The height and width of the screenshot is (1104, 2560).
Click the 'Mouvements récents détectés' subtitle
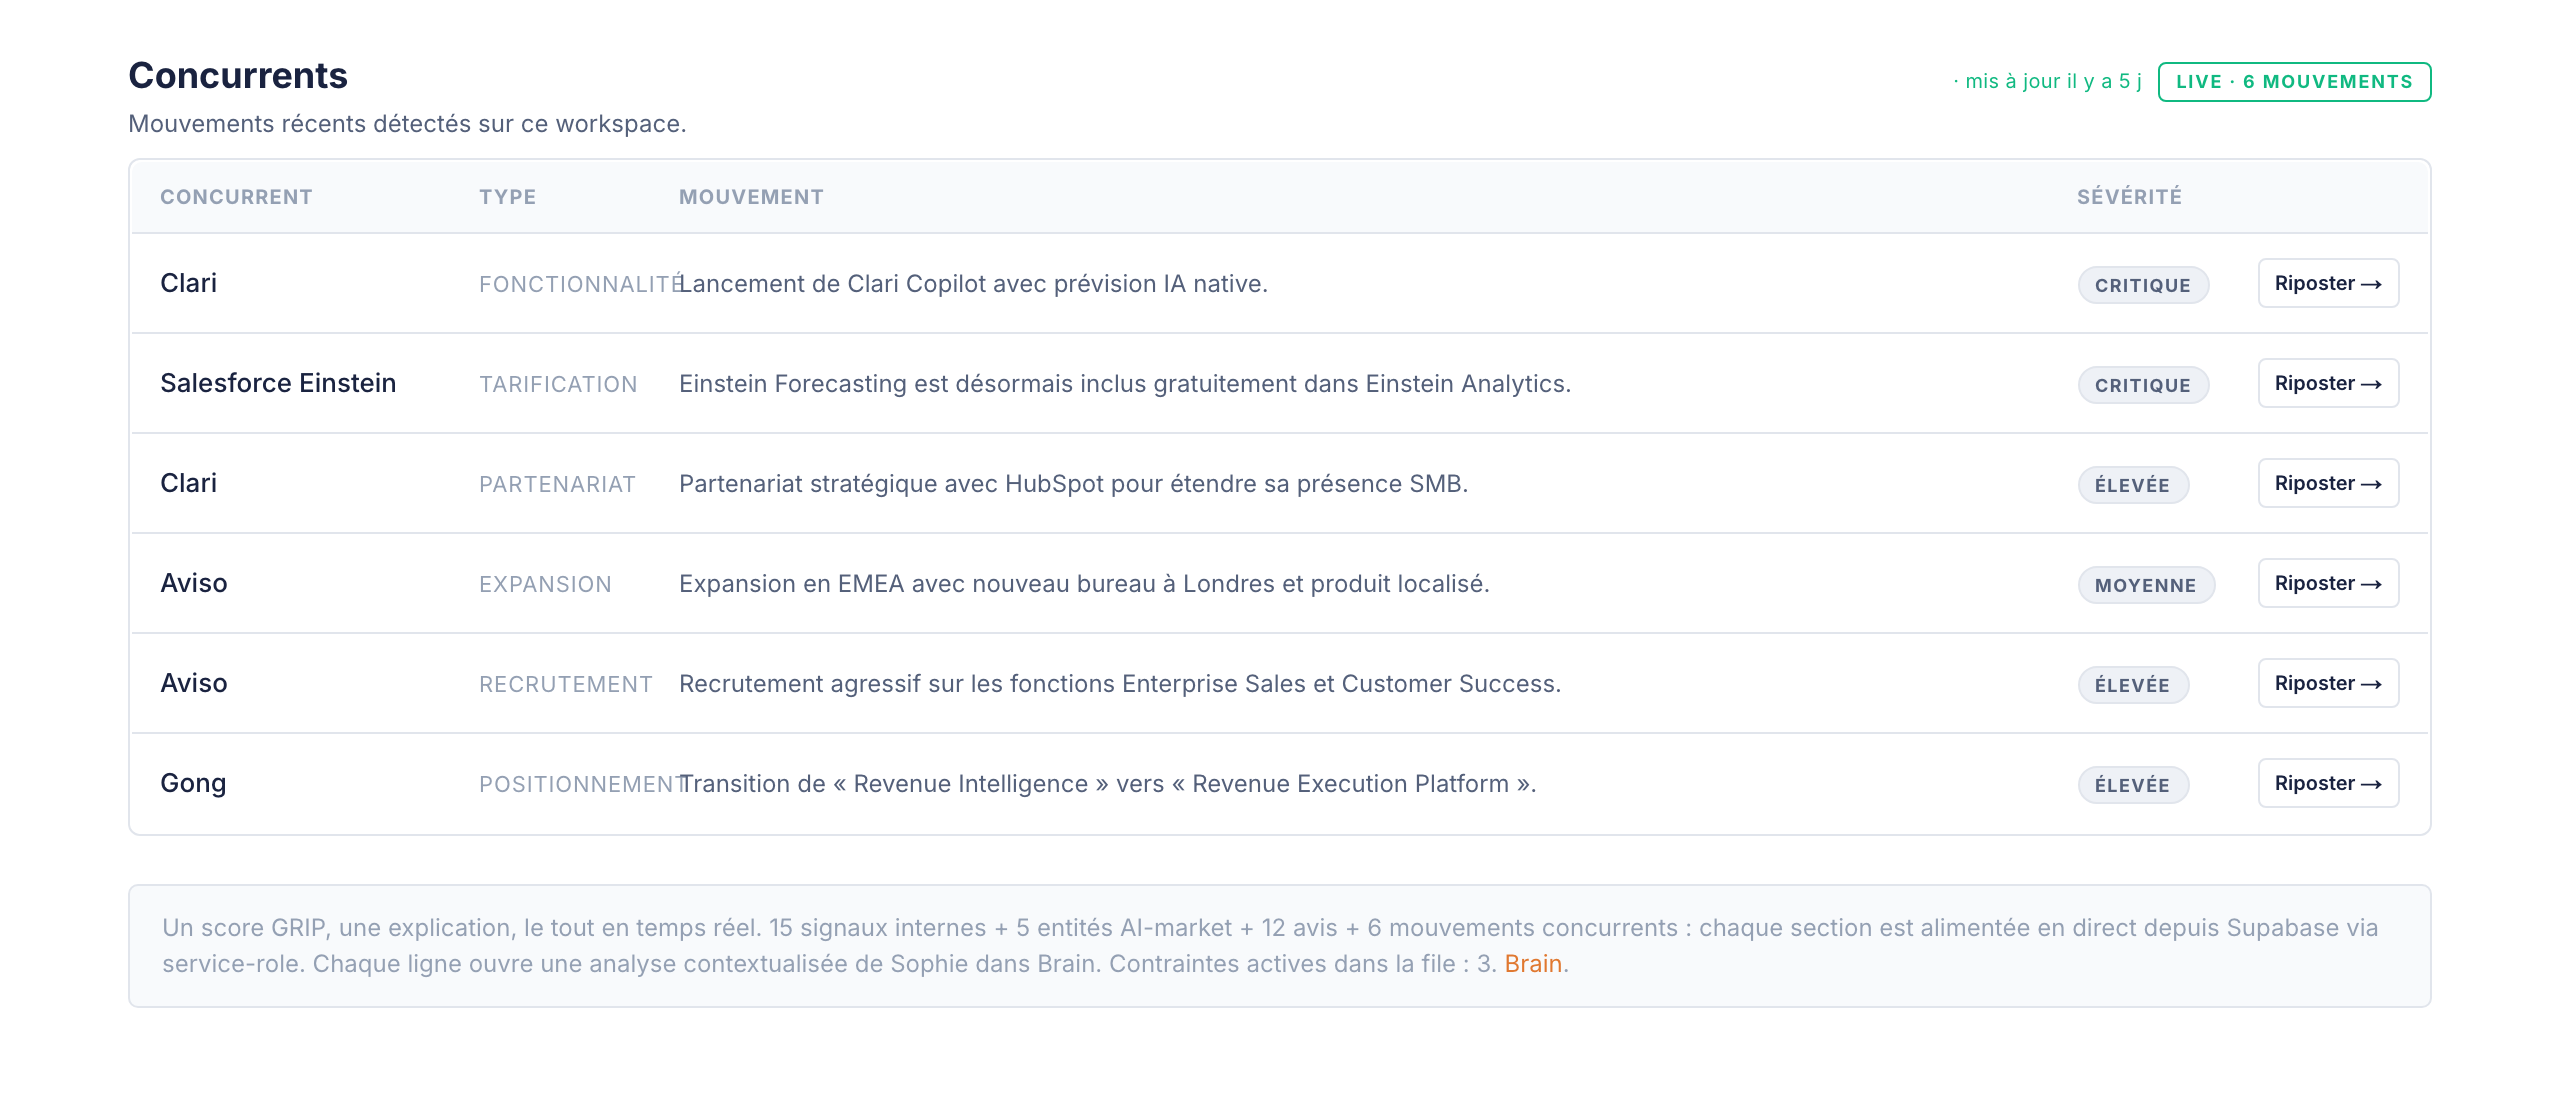(407, 124)
